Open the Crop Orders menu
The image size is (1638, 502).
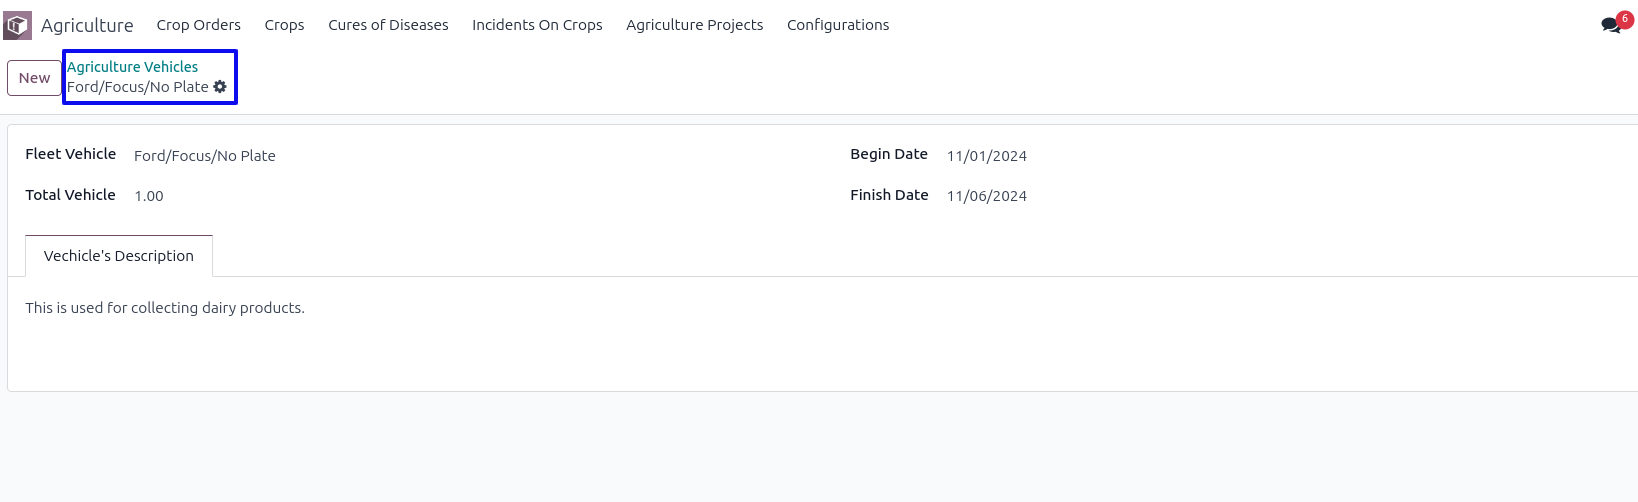click(x=198, y=25)
